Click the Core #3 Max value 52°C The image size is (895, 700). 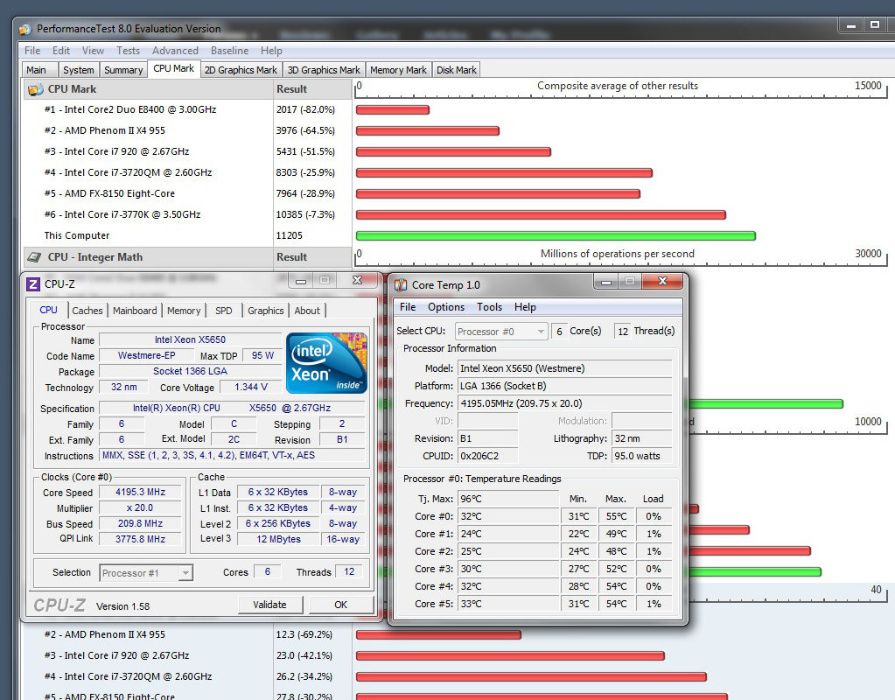(x=616, y=569)
